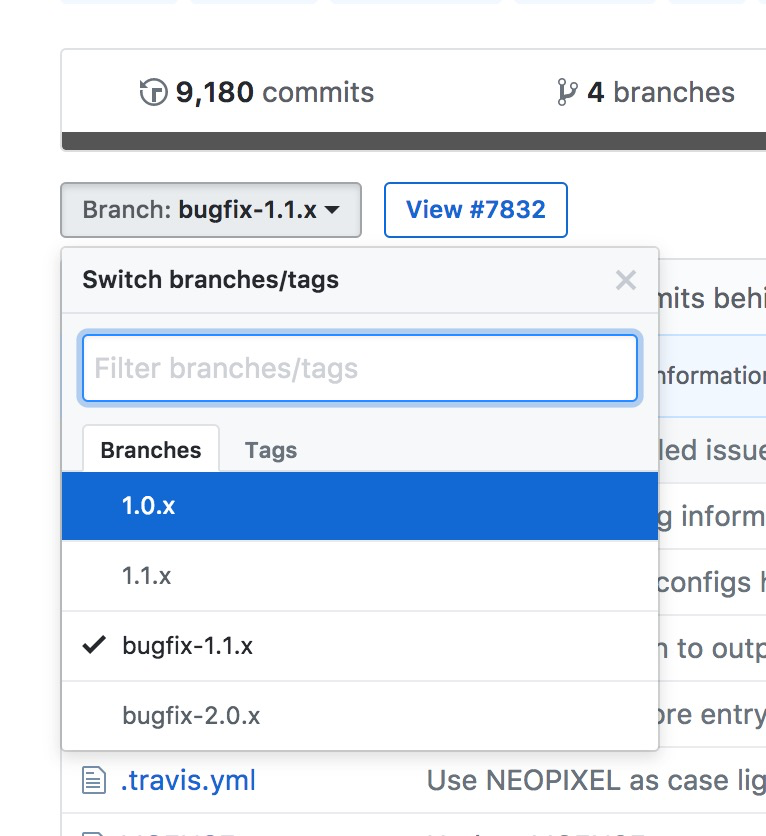Viewport: 766px width, 836px height.
Task: Click the commits history clock icon
Action: pyautogui.click(x=154, y=92)
